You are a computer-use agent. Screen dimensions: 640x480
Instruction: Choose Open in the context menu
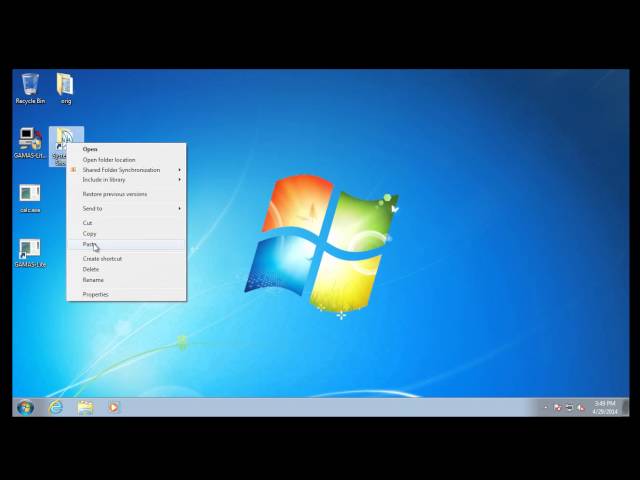pos(127,149)
